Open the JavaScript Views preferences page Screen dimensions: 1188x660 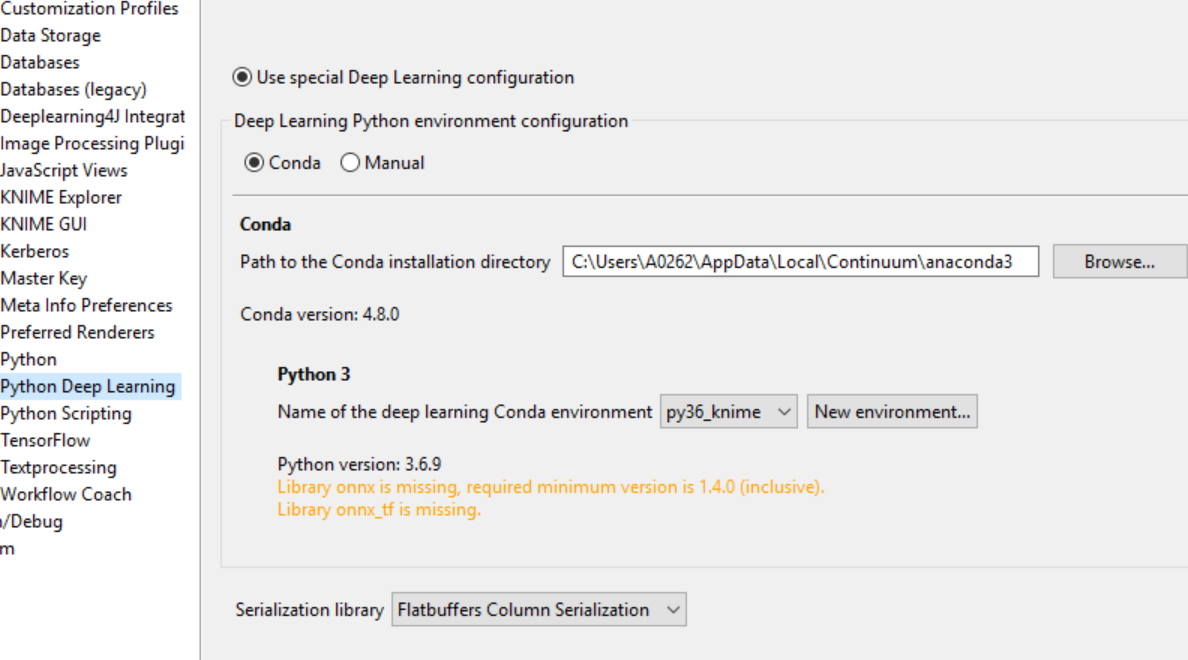pos(64,170)
